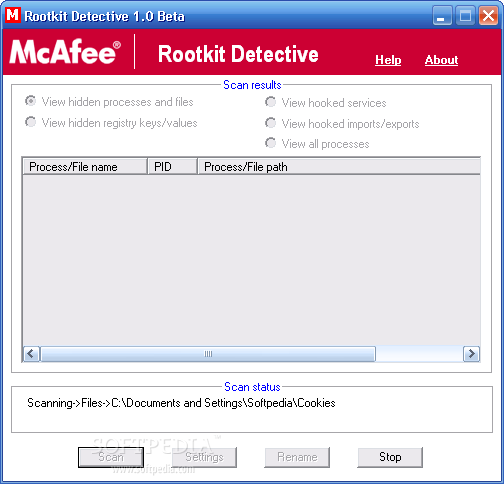Open the Settings button
The image size is (504, 484).
click(x=204, y=457)
